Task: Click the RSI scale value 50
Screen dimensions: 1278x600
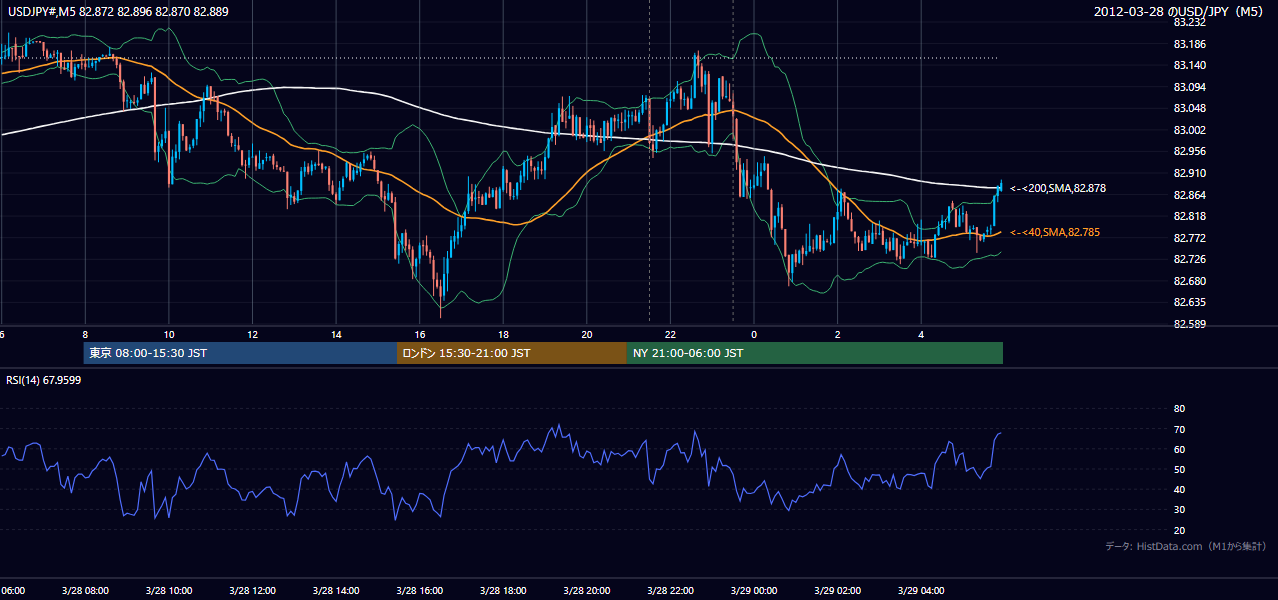Action: click(1179, 469)
